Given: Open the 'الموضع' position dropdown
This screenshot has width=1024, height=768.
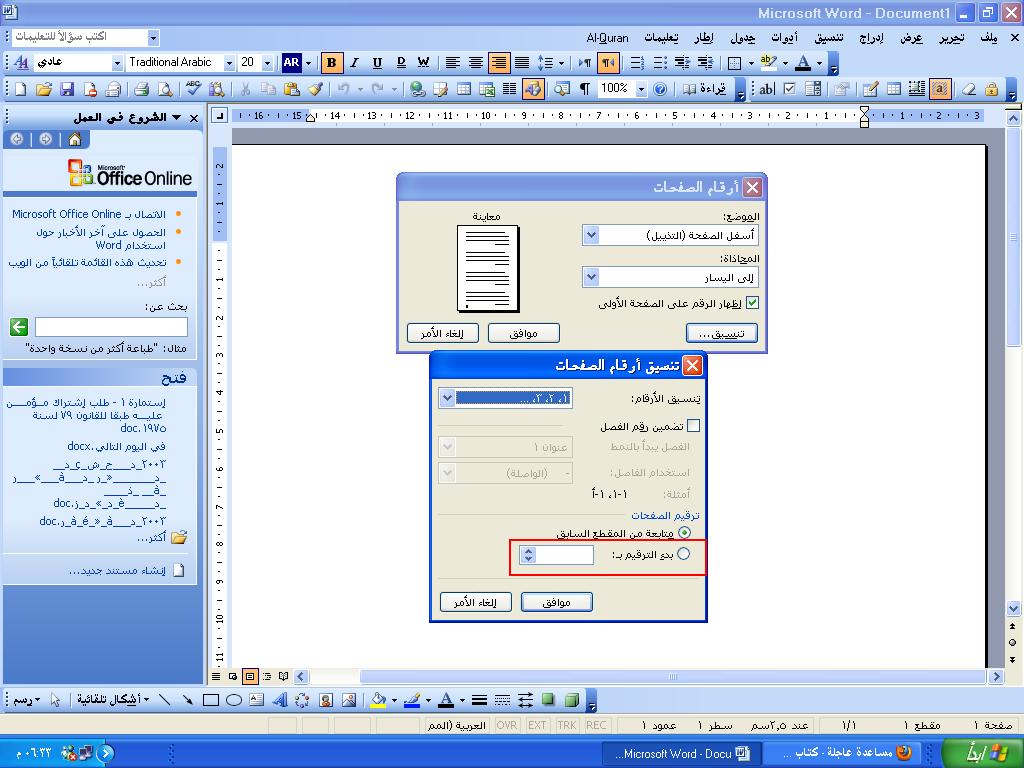Looking at the screenshot, I should [591, 235].
